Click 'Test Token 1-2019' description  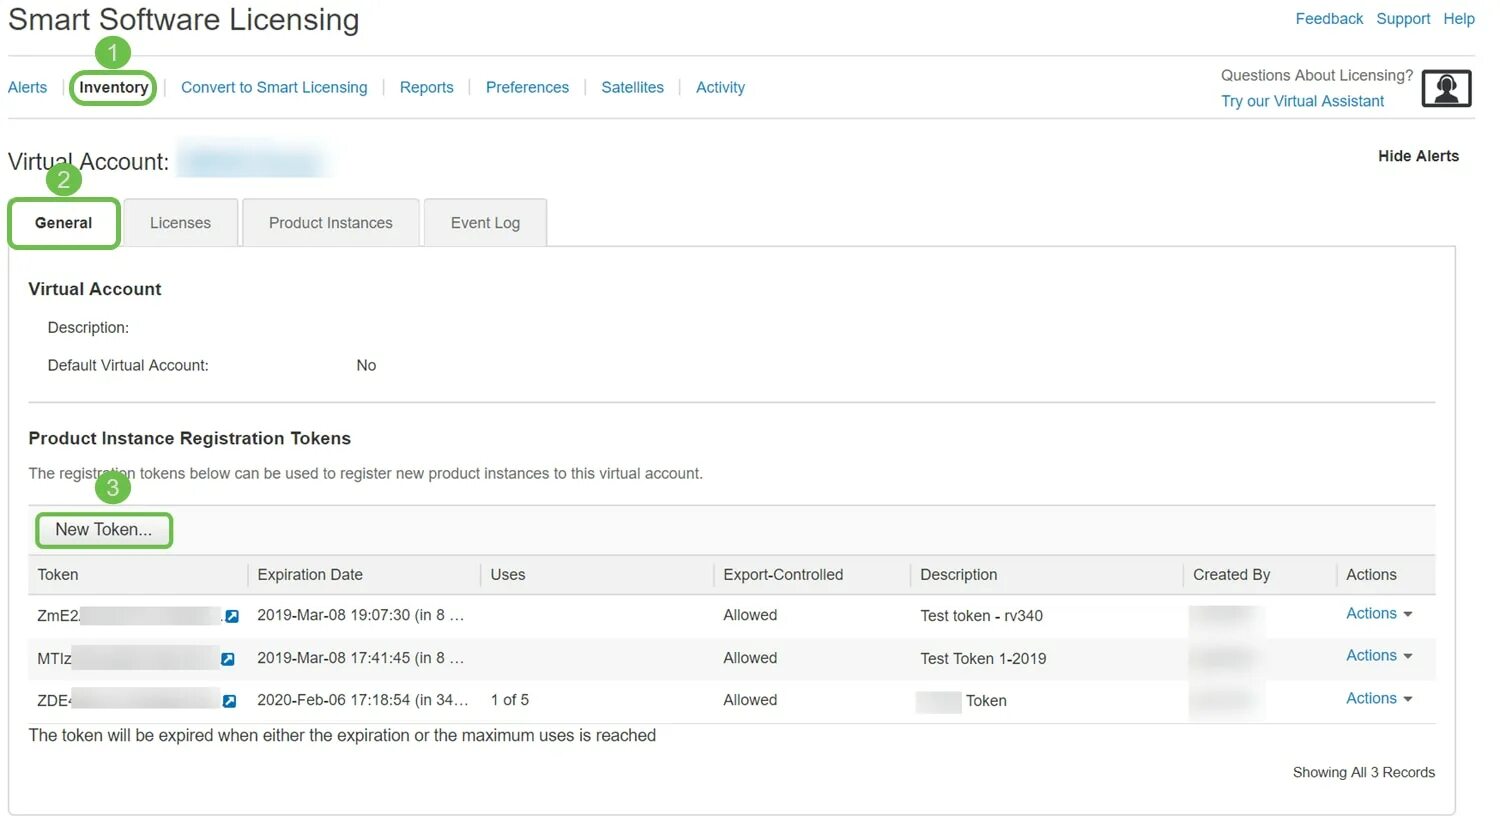pyautogui.click(x=983, y=659)
